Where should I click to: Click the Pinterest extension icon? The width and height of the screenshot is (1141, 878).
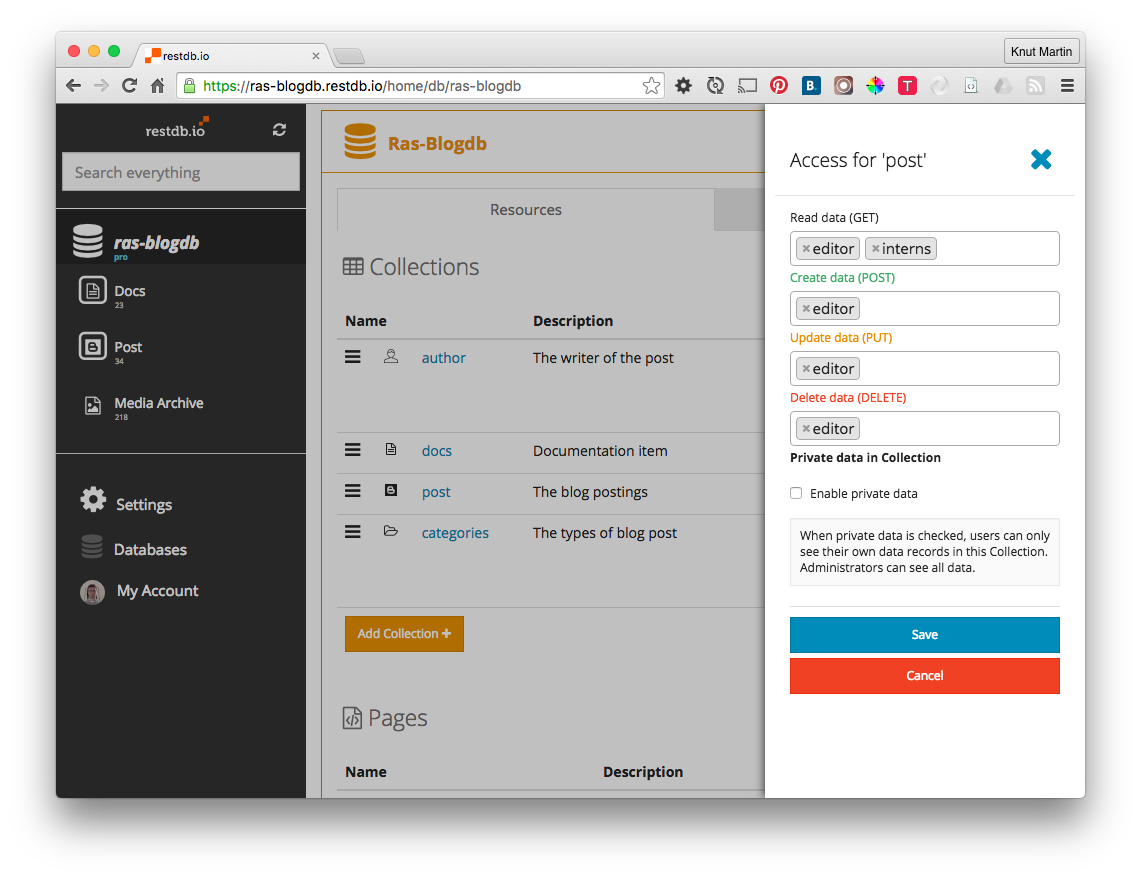click(779, 86)
